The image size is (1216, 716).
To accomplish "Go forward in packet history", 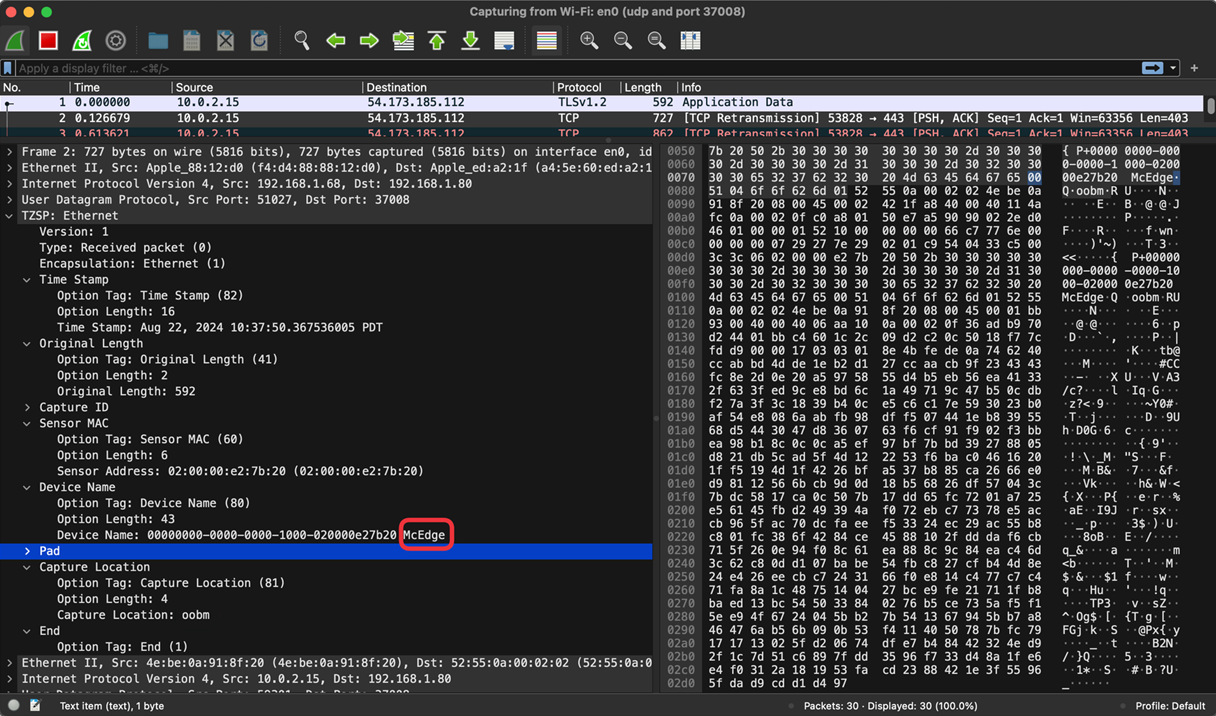I will point(369,41).
